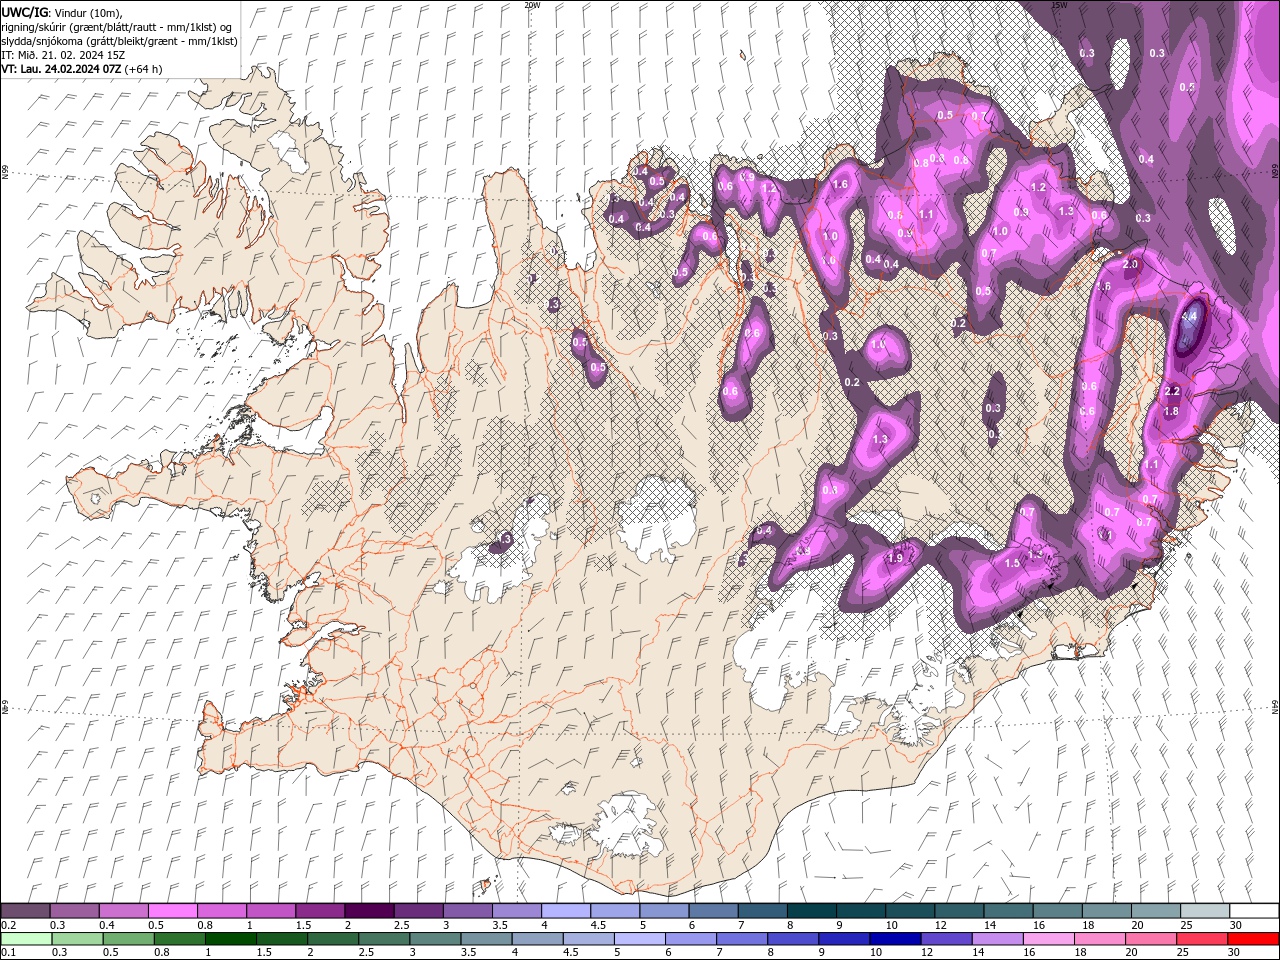Screen dimensions: 1280x960
Task: Click the 'slydda/snjókoma' legend description line
Action: [119, 41]
